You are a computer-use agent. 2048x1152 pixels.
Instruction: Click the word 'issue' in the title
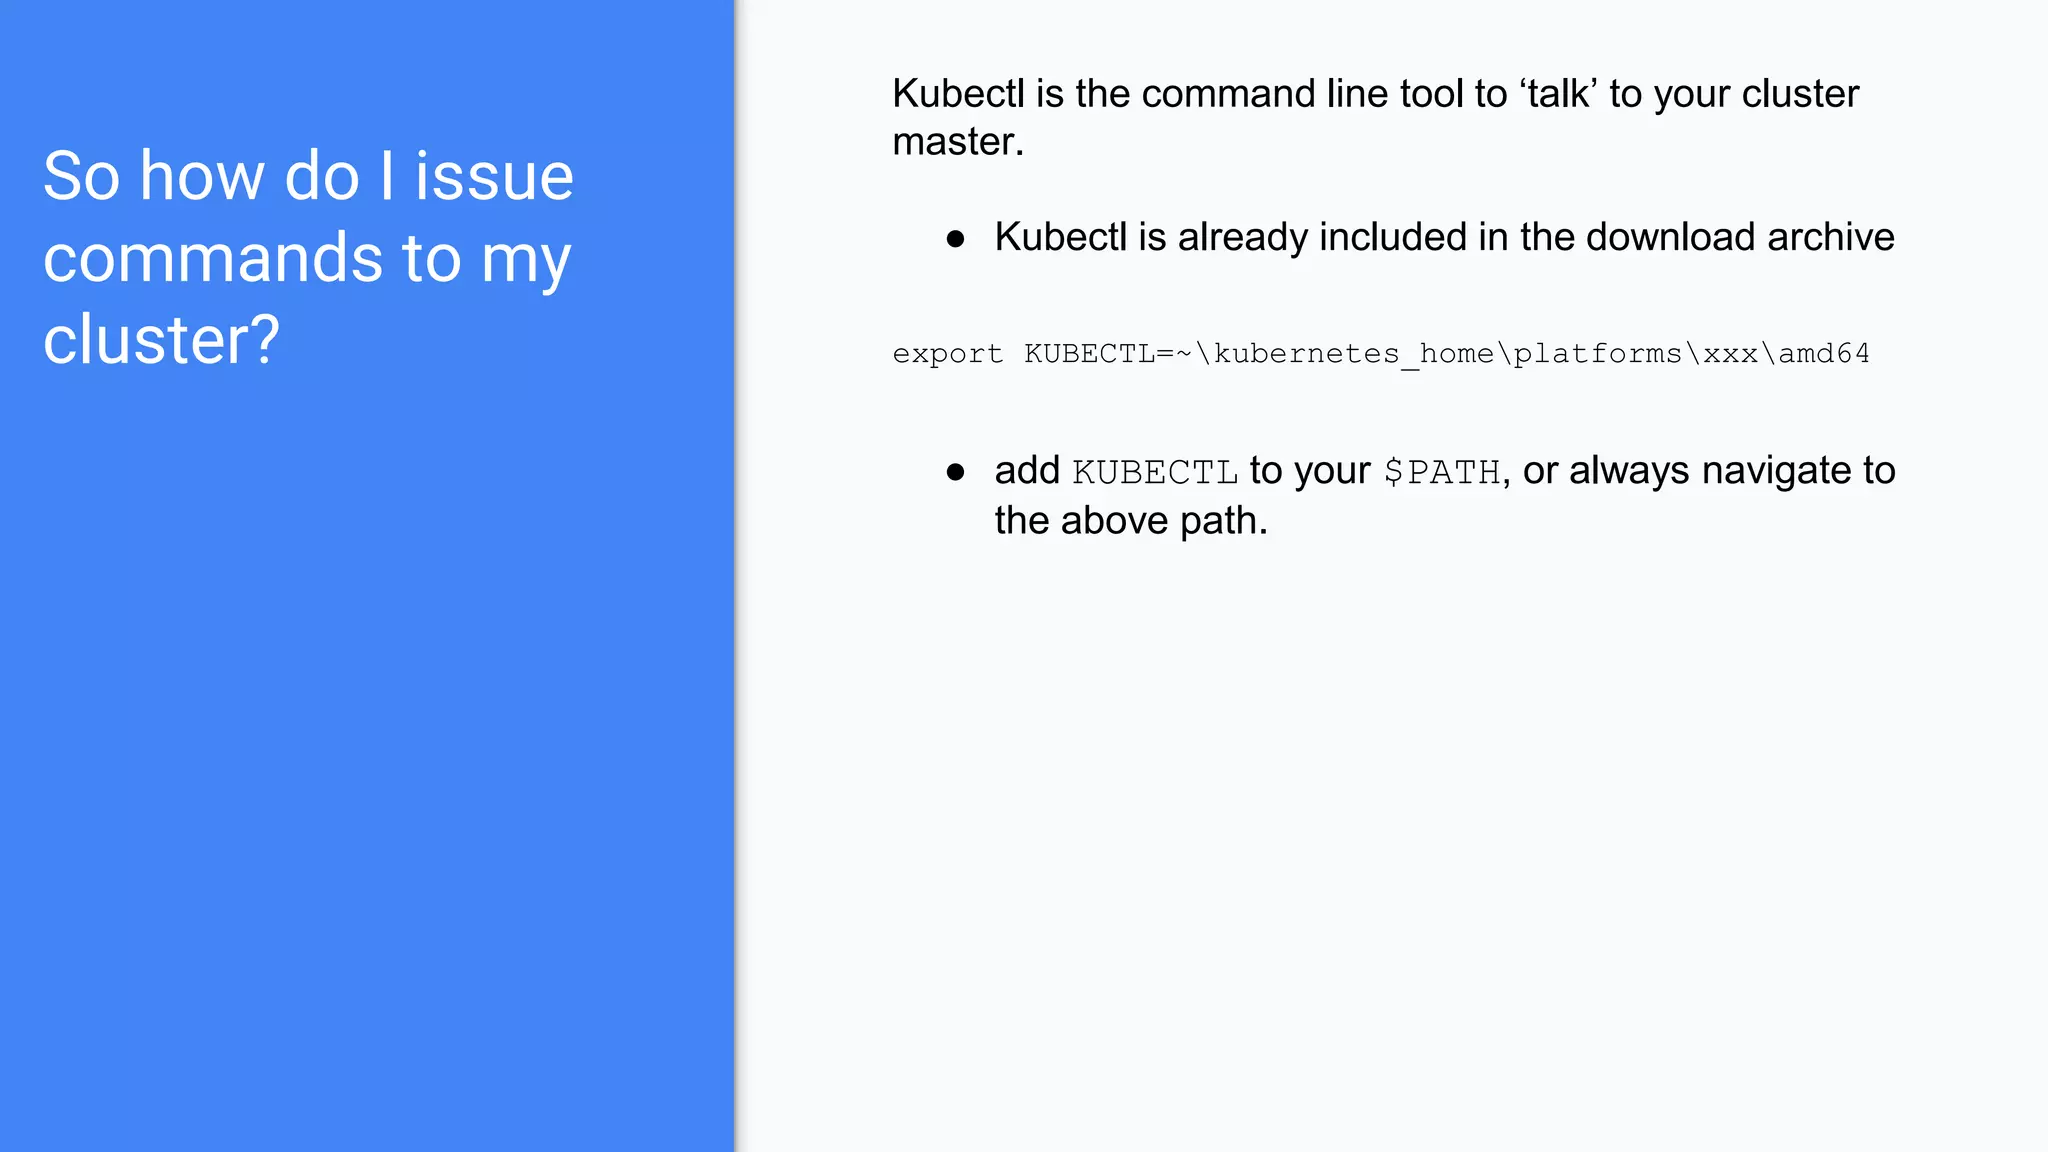494,176
